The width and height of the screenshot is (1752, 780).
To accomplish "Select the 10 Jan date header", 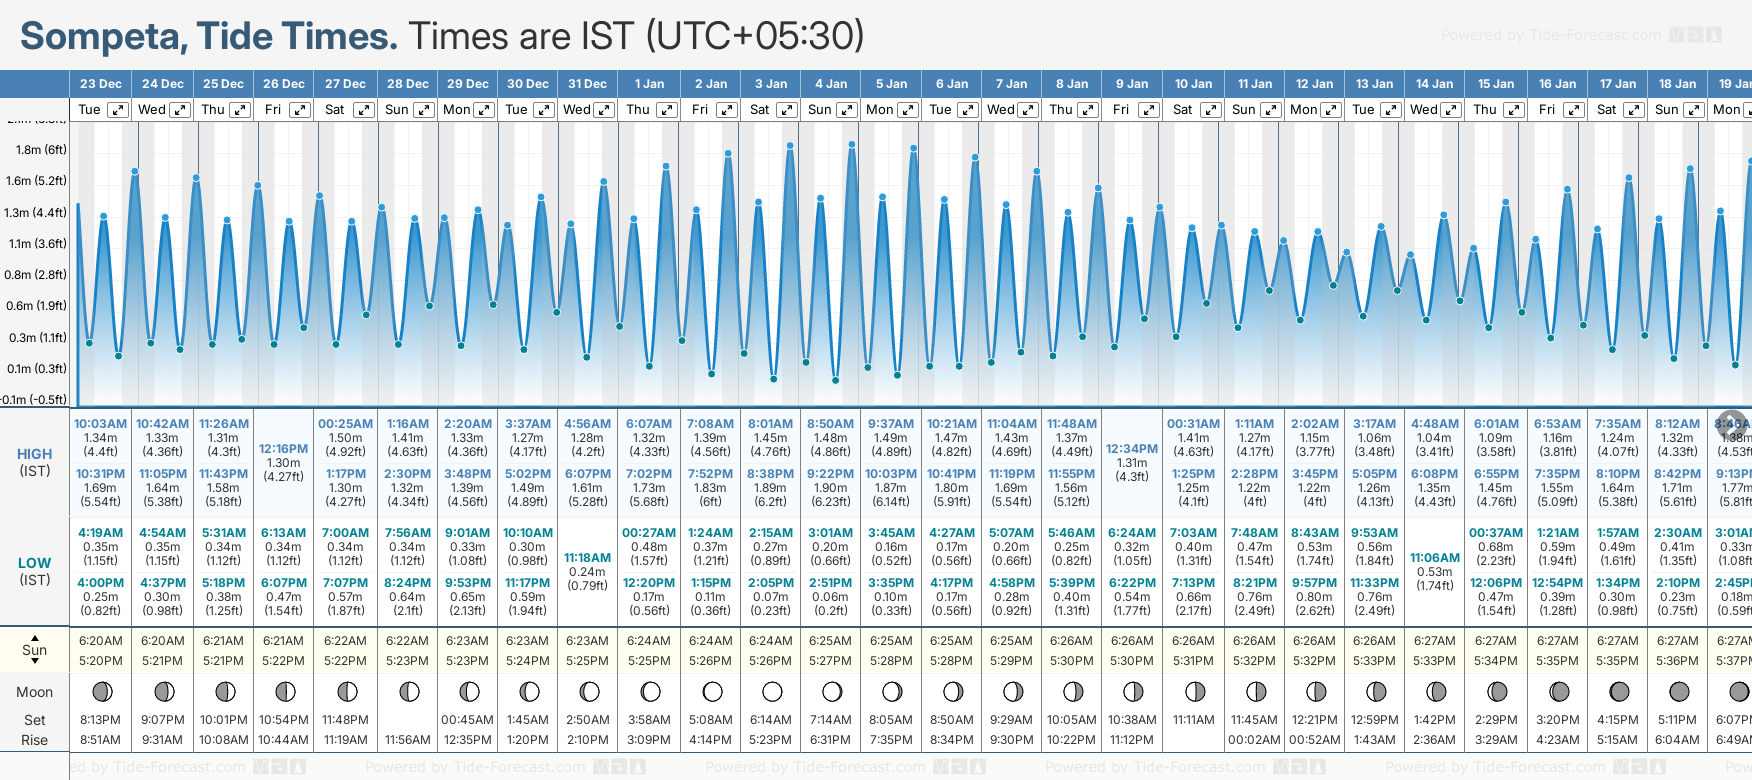I will 1193,84.
